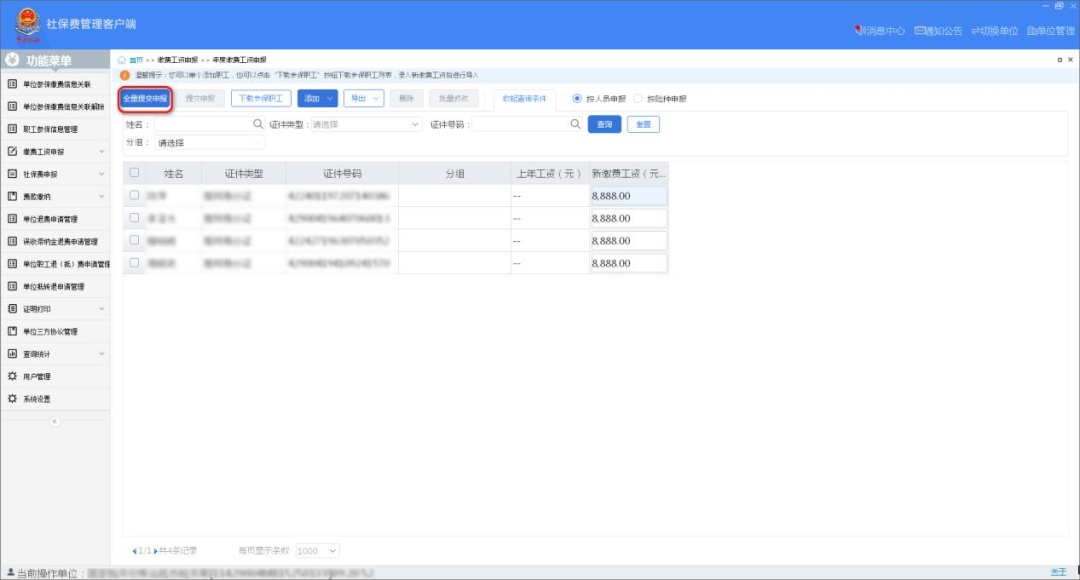Click the first row's 新缴费工资 input field
The height and width of the screenshot is (580, 1080).
(628, 196)
